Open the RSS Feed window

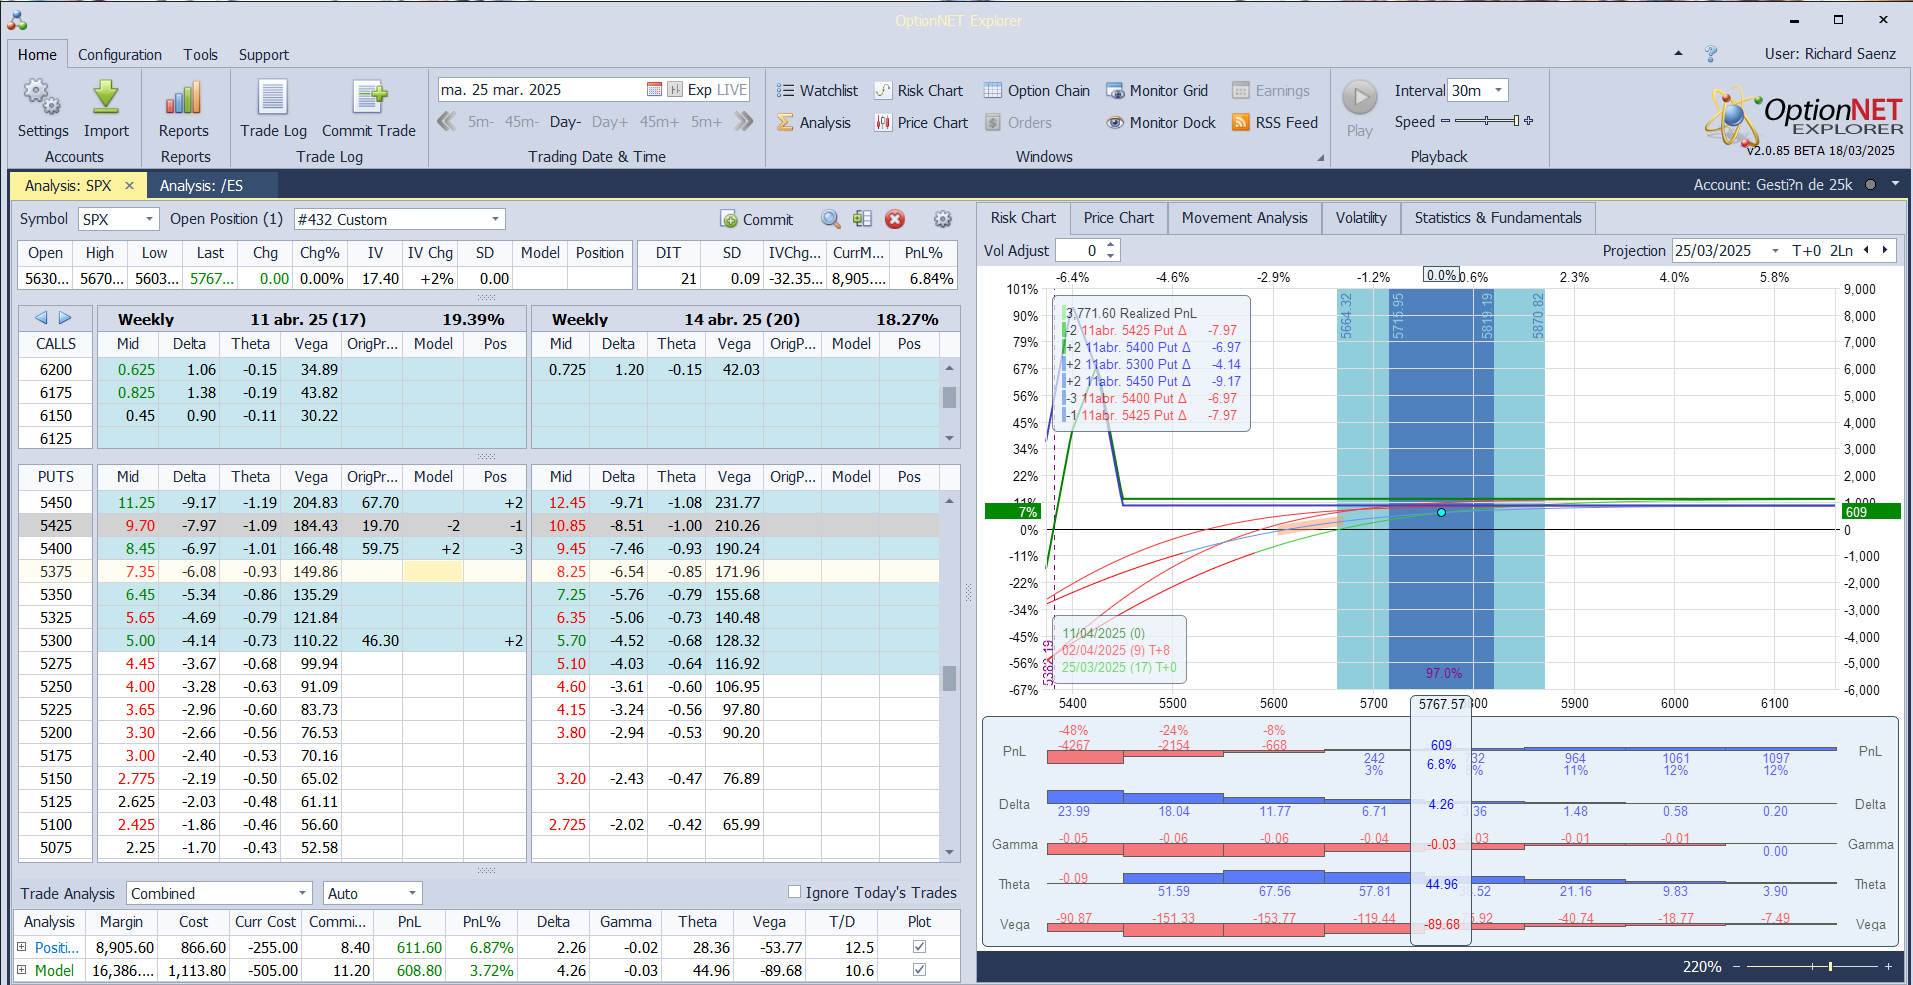click(x=1275, y=123)
